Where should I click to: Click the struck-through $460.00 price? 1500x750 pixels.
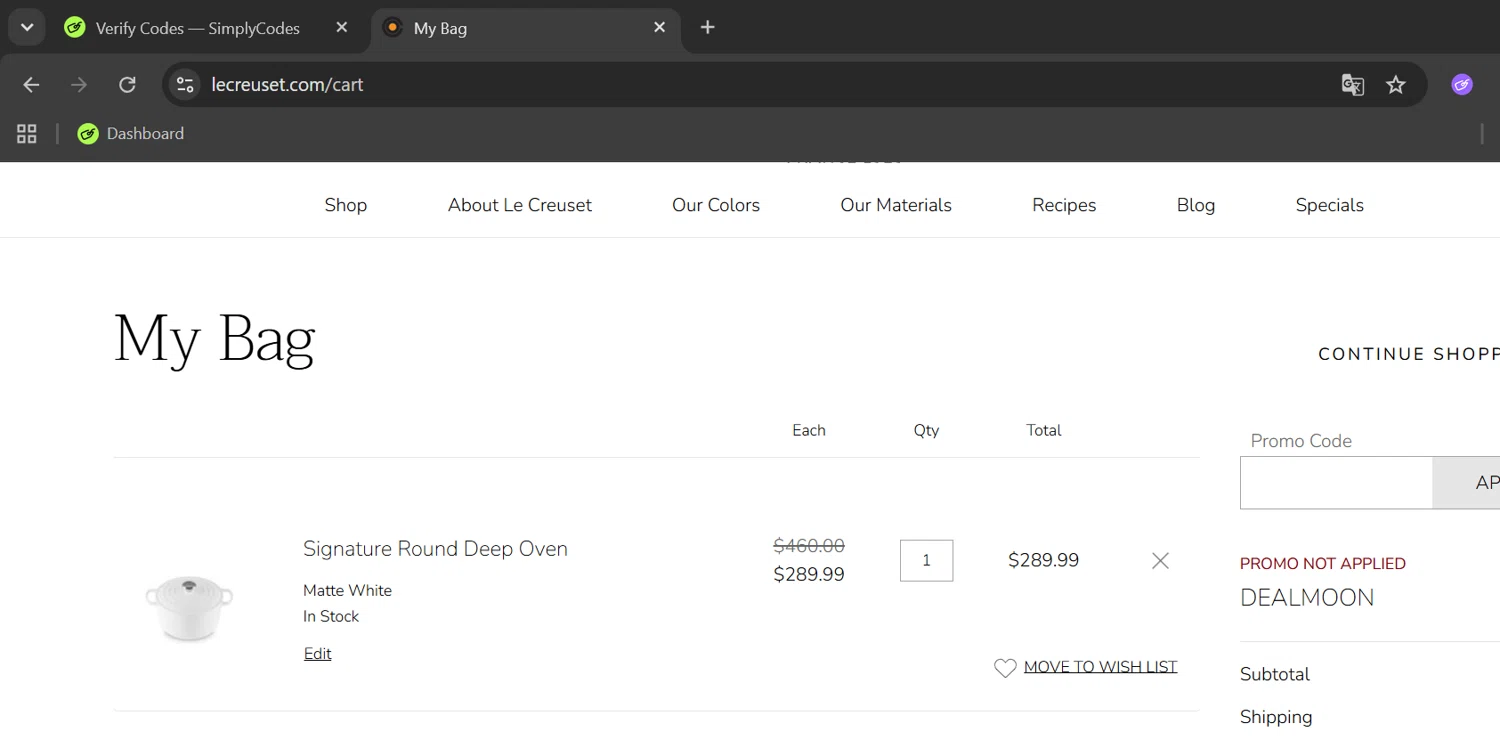pos(809,546)
